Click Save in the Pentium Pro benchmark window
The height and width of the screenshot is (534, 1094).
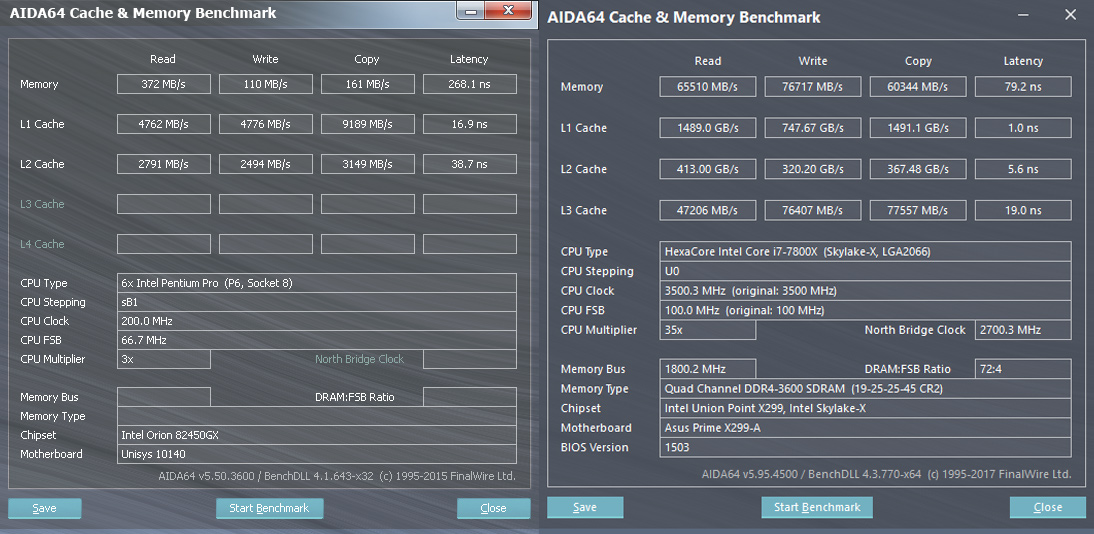[x=45, y=508]
